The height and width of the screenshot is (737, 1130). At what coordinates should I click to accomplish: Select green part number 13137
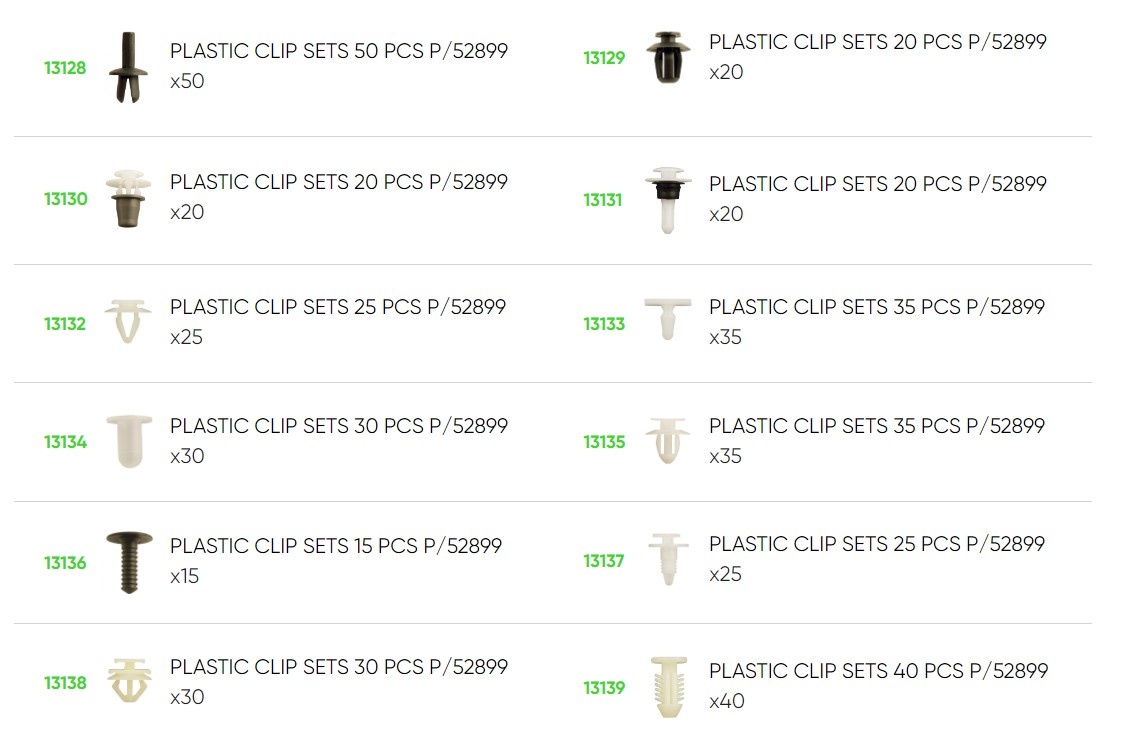(604, 561)
